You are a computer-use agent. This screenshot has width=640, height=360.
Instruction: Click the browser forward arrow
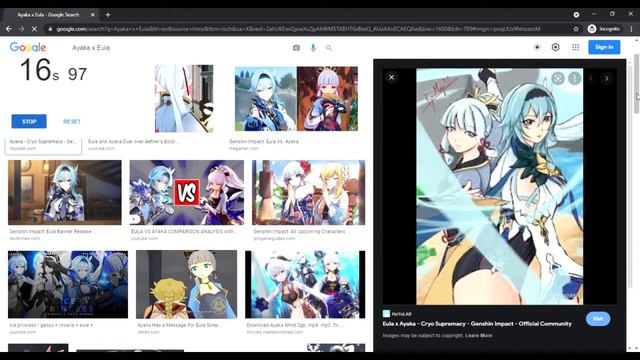pyautogui.click(x=21, y=29)
